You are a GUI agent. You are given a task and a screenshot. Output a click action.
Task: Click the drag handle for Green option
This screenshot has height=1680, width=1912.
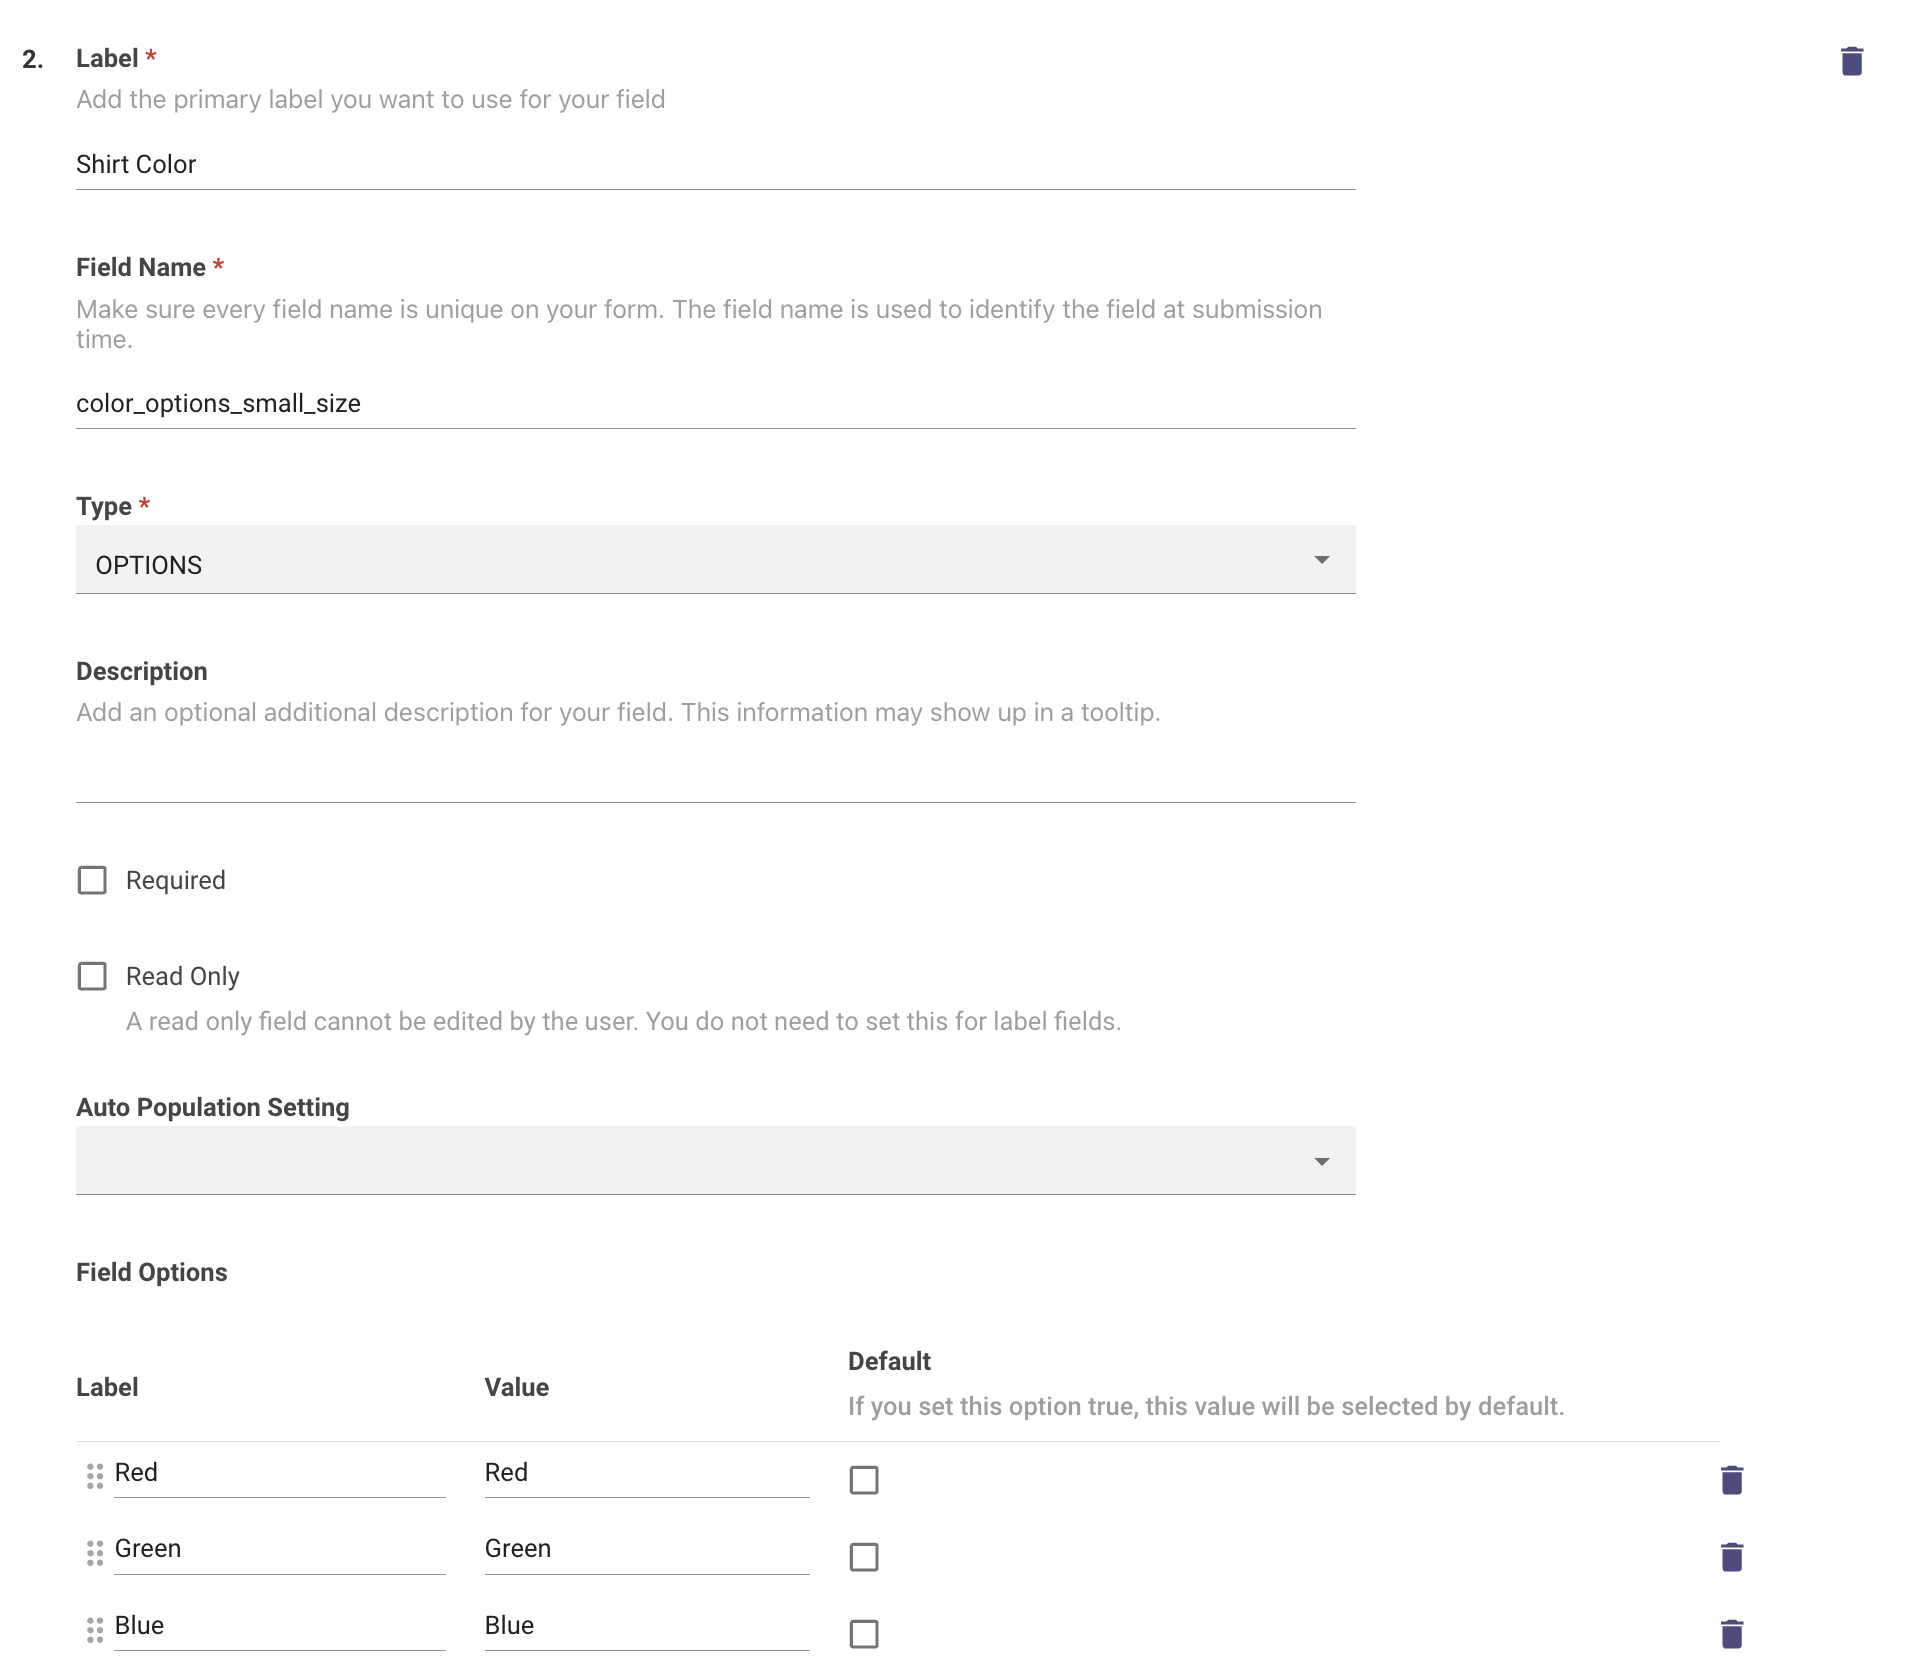[x=95, y=1553]
